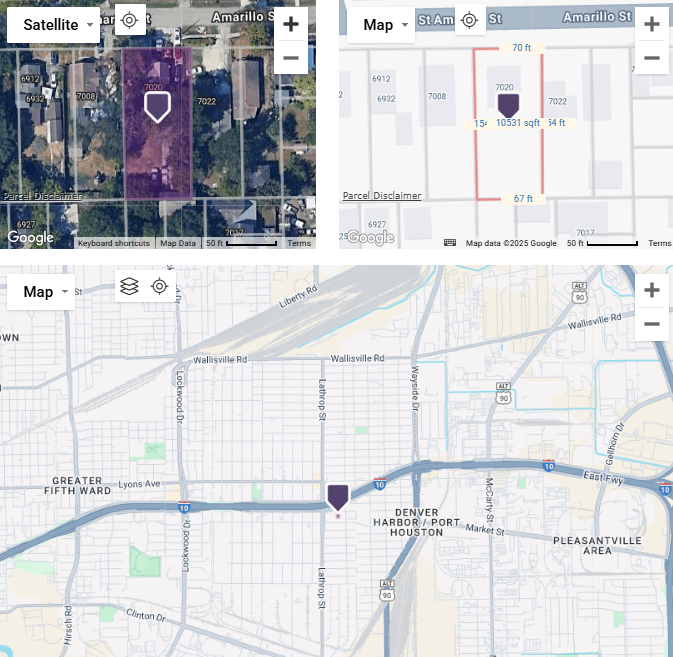Click the Lyons Ave street label
The height and width of the screenshot is (657, 673).
tap(139, 484)
